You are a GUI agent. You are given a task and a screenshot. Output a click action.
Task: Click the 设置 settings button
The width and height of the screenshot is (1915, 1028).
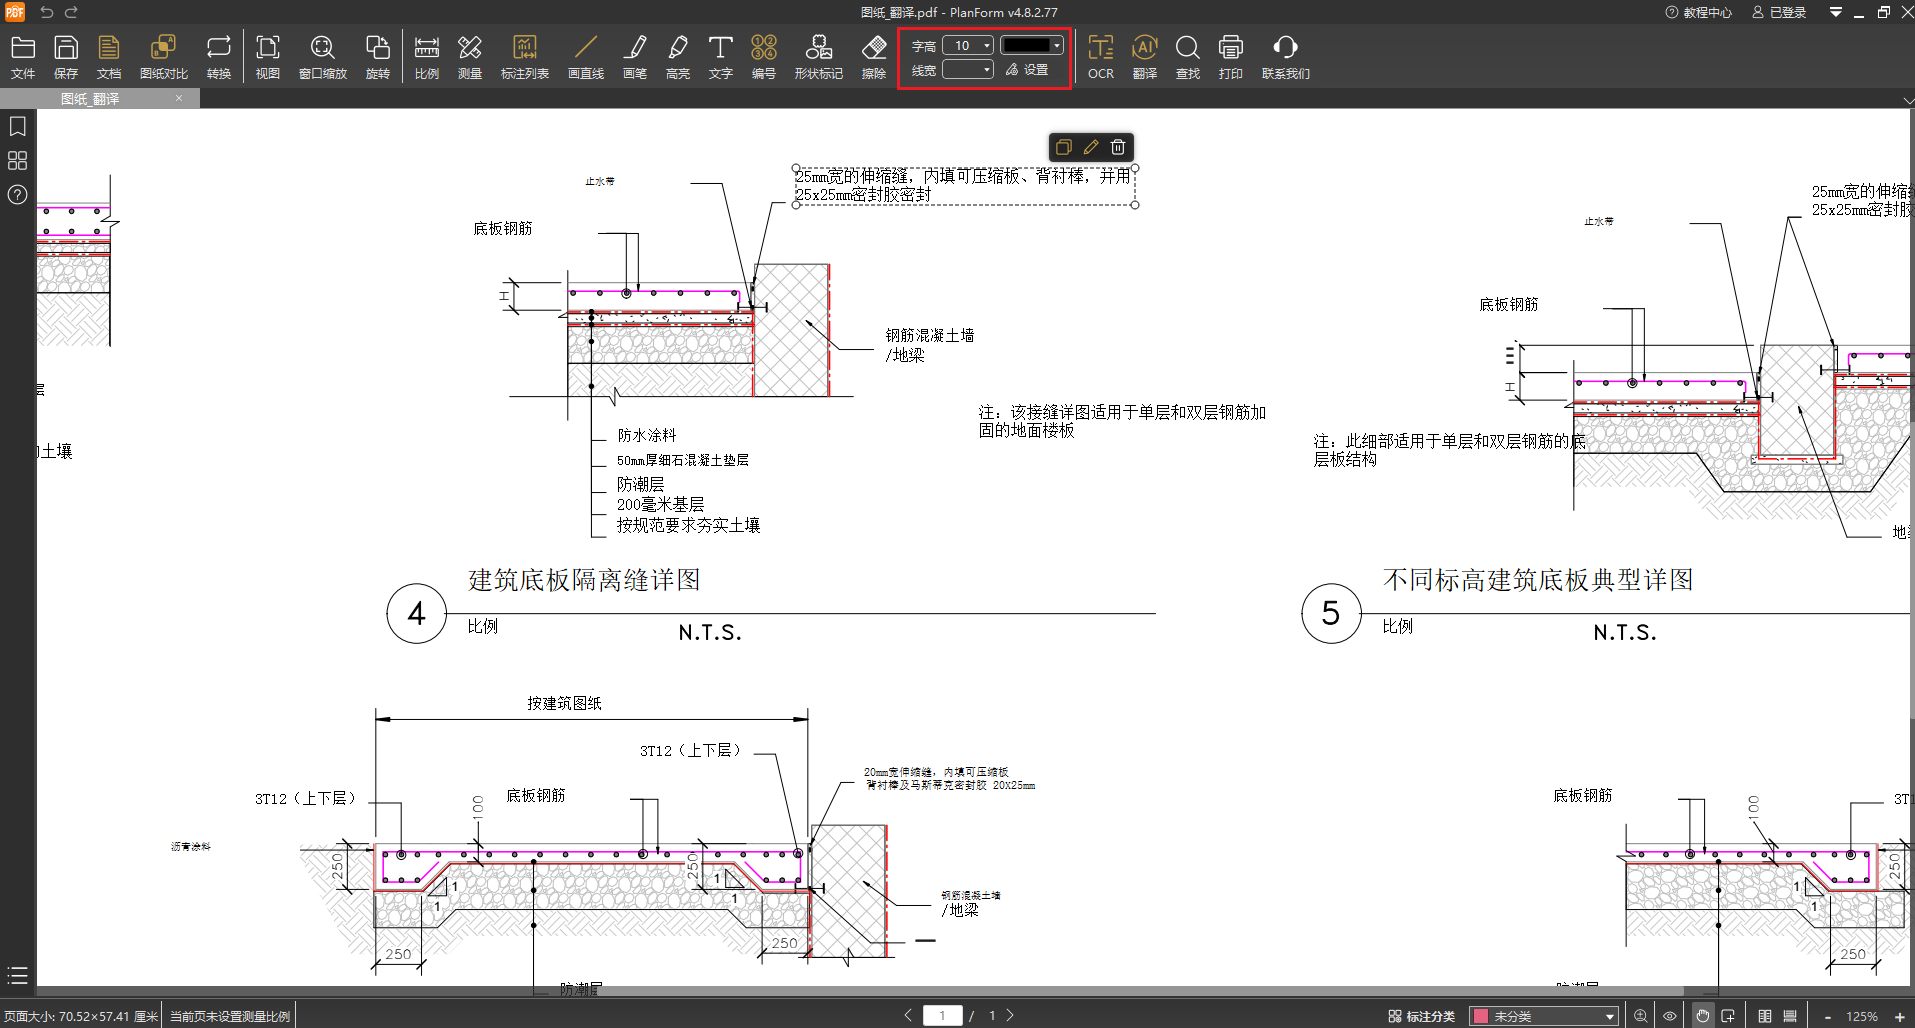coord(1028,70)
